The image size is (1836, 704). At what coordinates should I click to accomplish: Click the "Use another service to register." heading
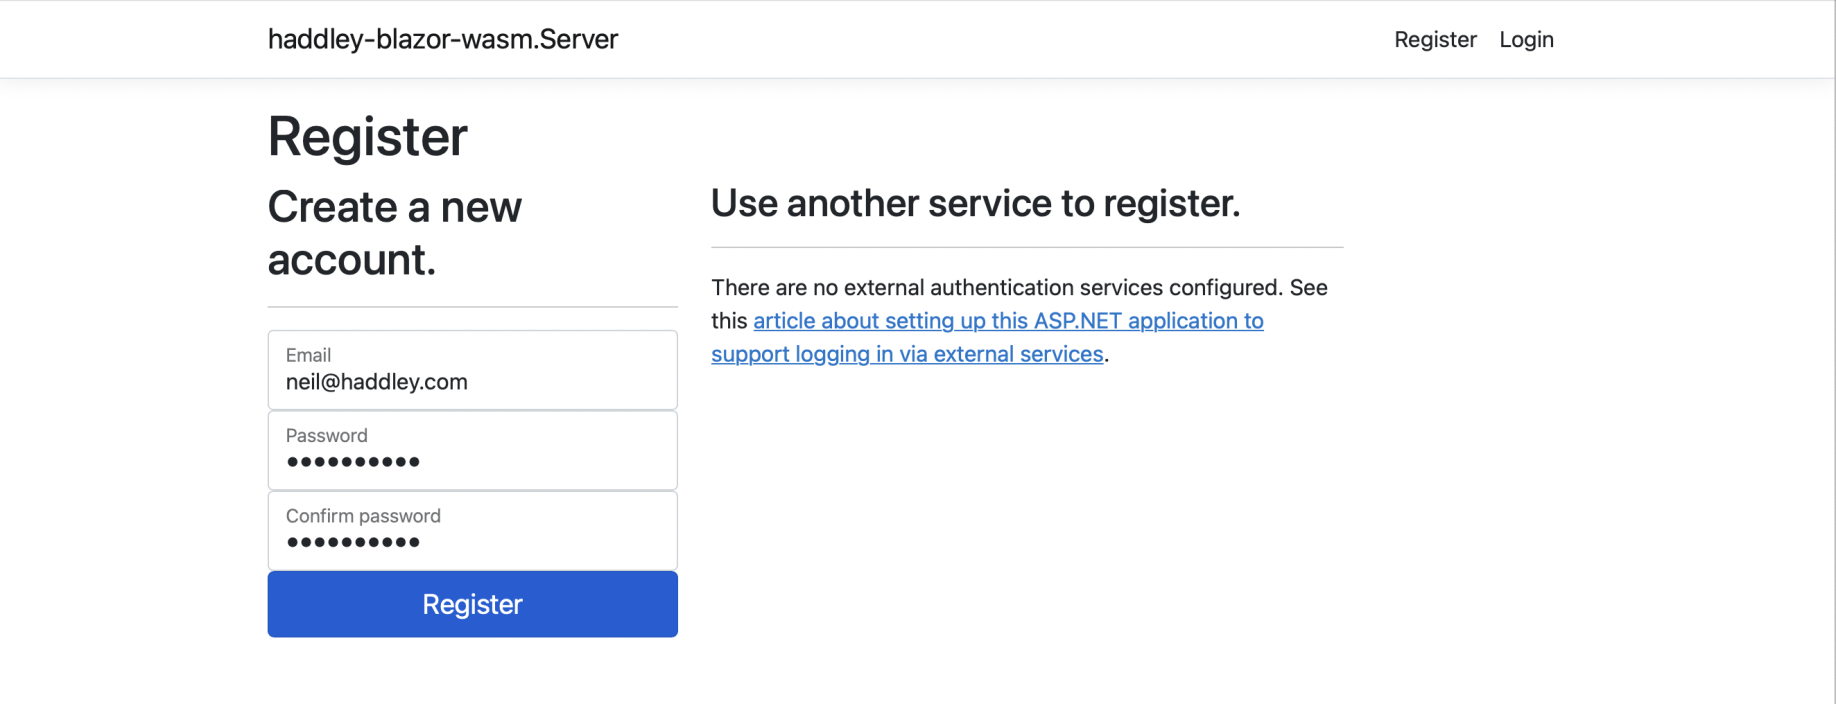[975, 203]
